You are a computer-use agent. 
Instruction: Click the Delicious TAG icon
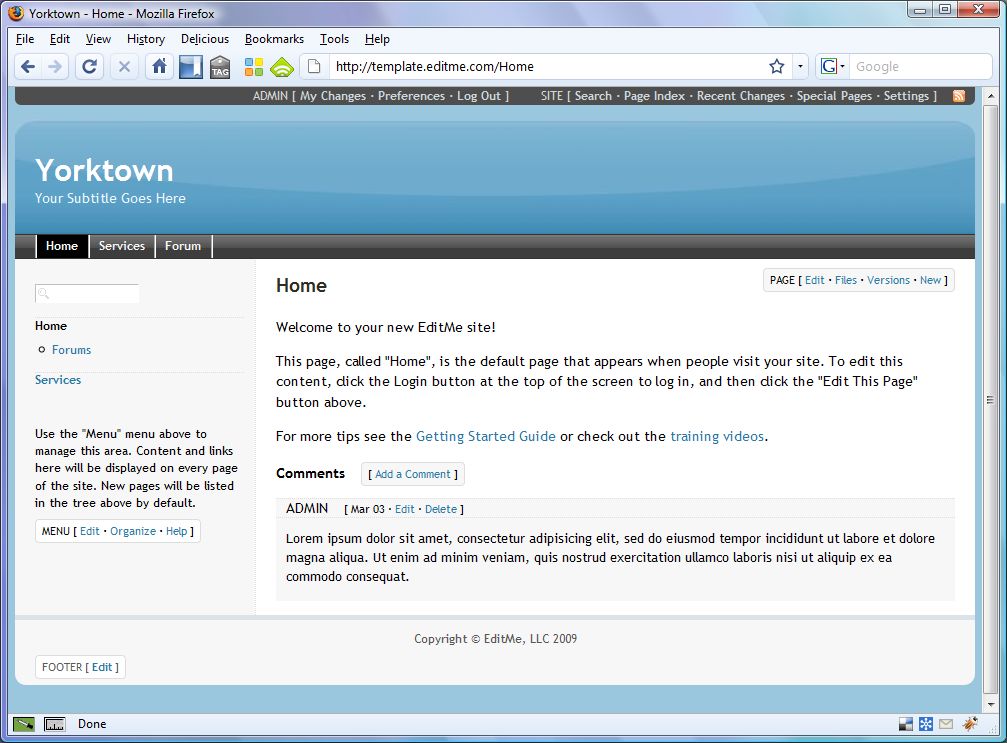(x=220, y=67)
